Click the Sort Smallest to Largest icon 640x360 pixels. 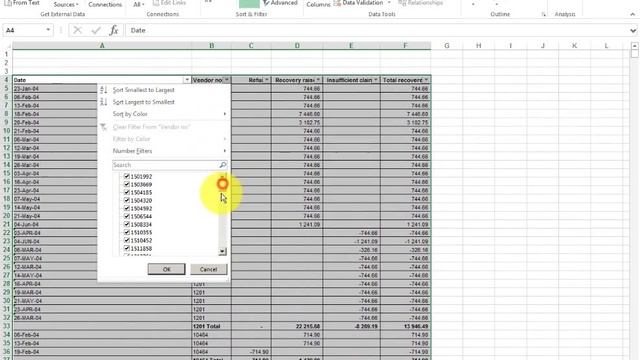104,90
